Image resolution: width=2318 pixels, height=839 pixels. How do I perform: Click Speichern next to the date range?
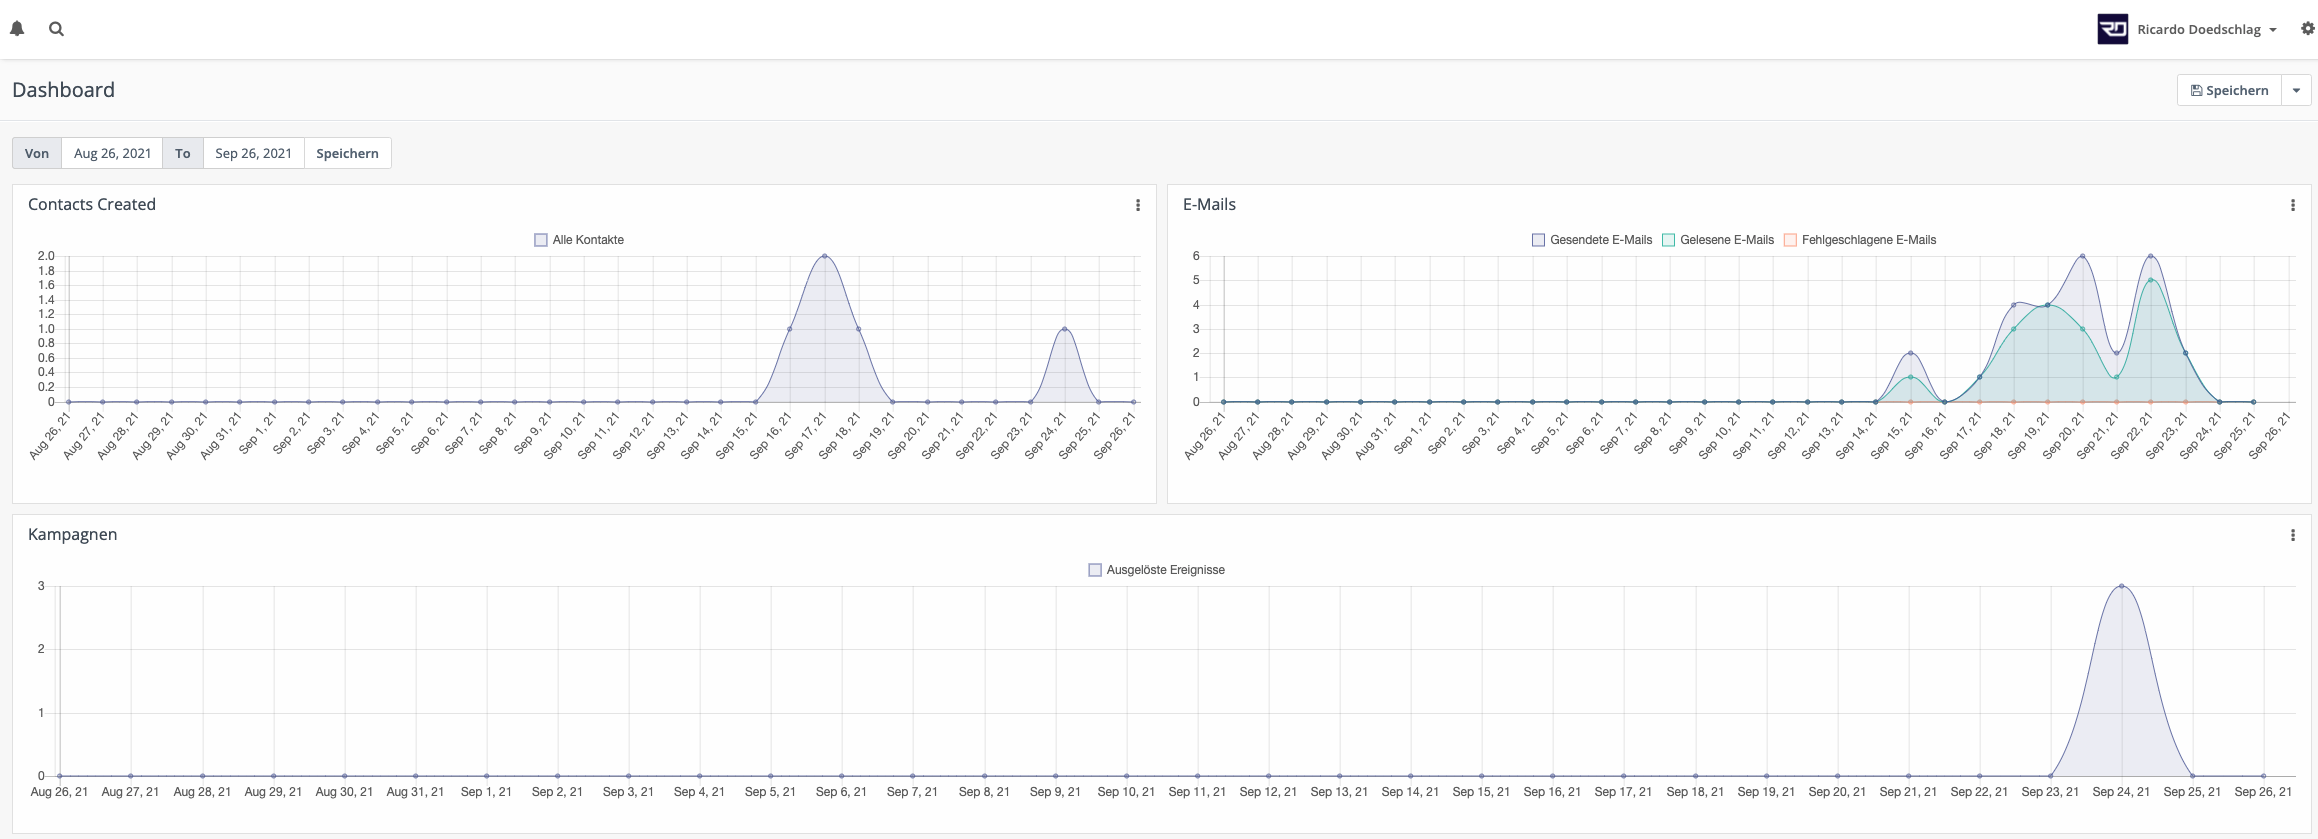[347, 153]
